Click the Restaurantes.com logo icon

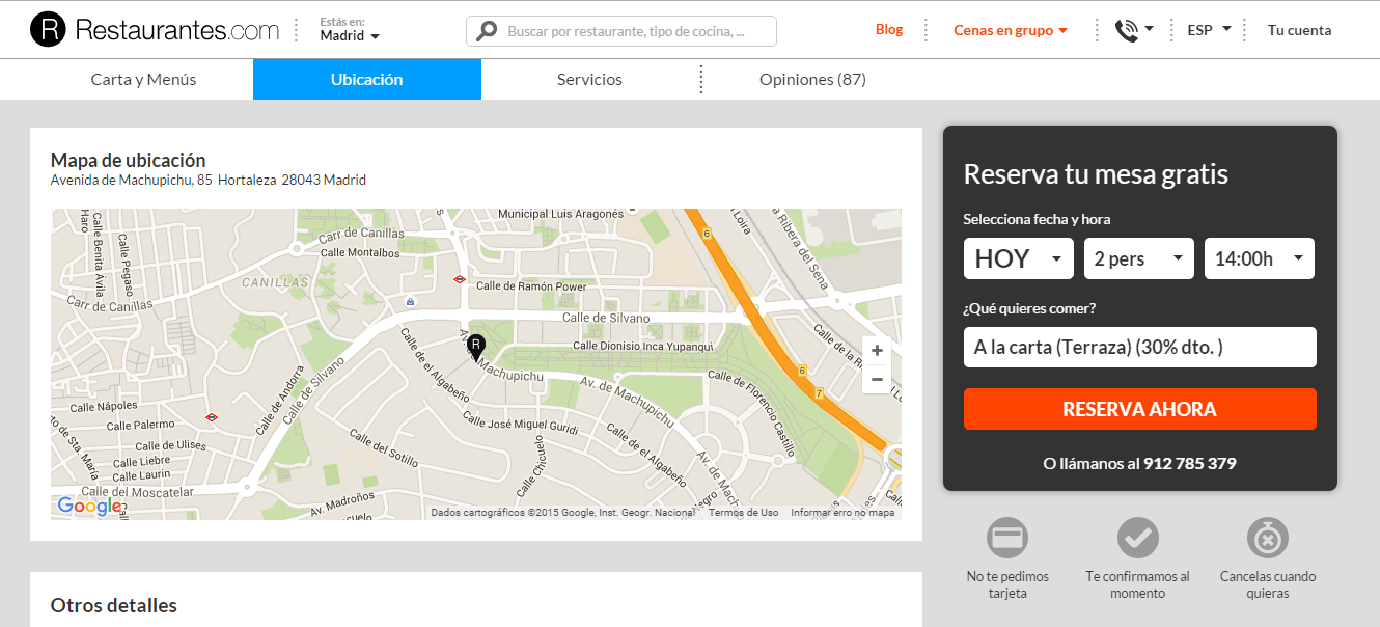click(48, 30)
